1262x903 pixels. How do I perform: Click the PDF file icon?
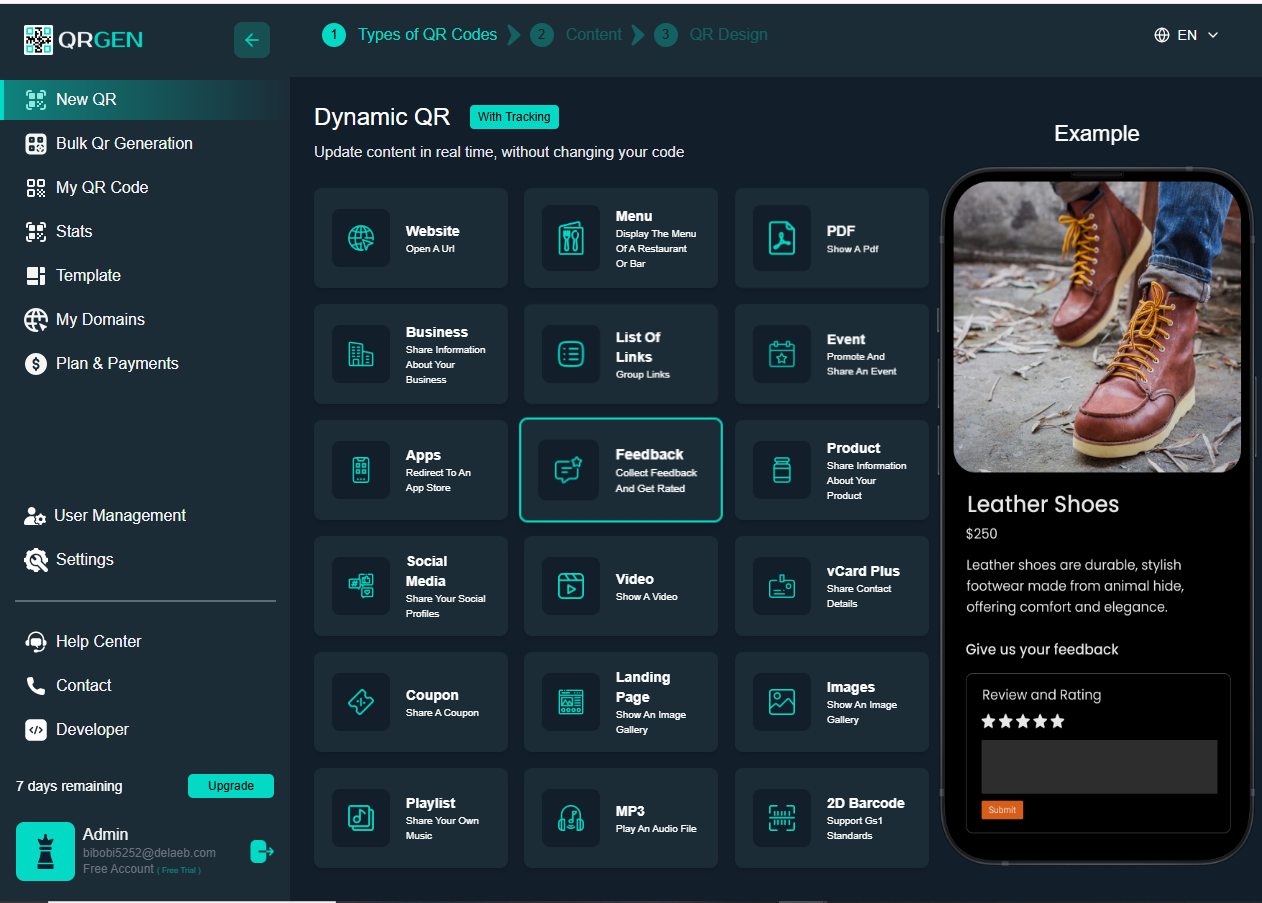tap(782, 238)
